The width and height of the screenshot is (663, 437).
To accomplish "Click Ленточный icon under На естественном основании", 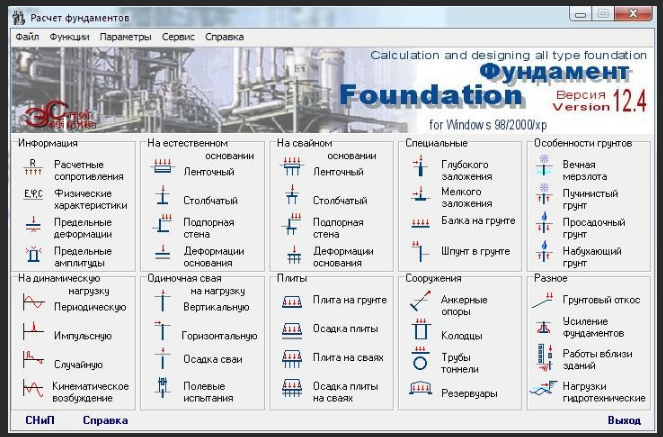I will coord(162,166).
